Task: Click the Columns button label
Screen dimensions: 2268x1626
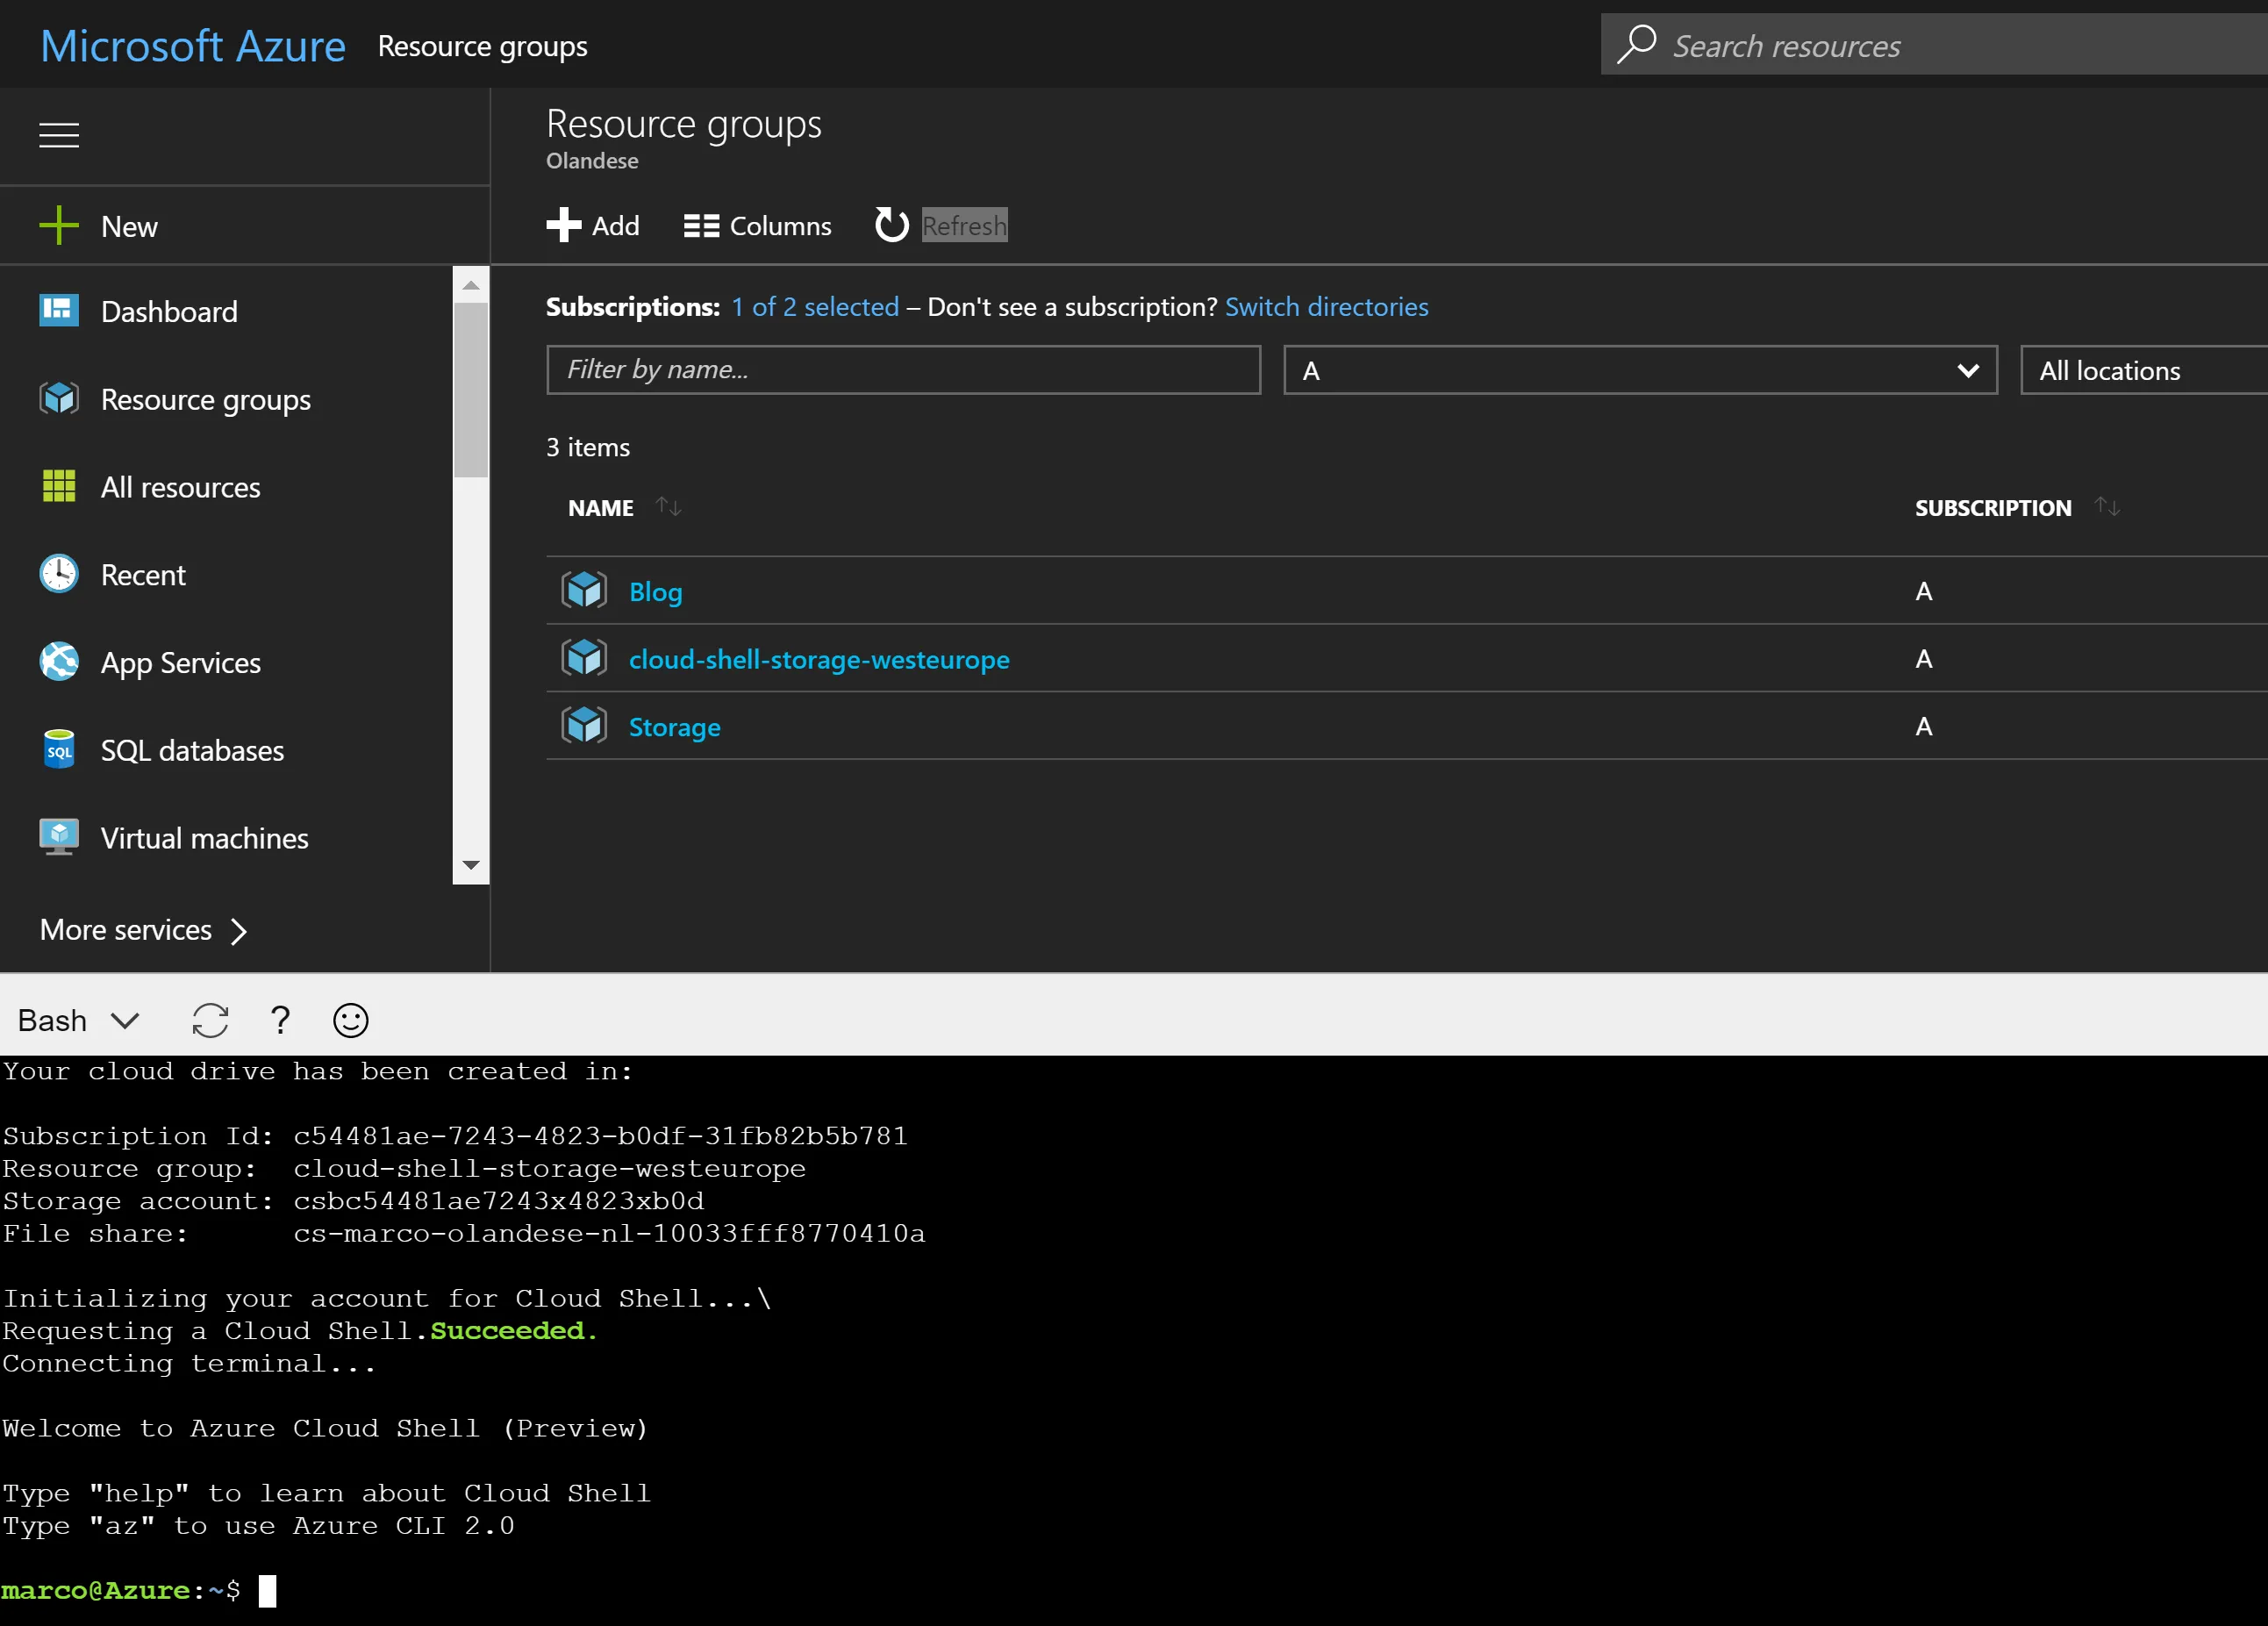Action: [780, 226]
